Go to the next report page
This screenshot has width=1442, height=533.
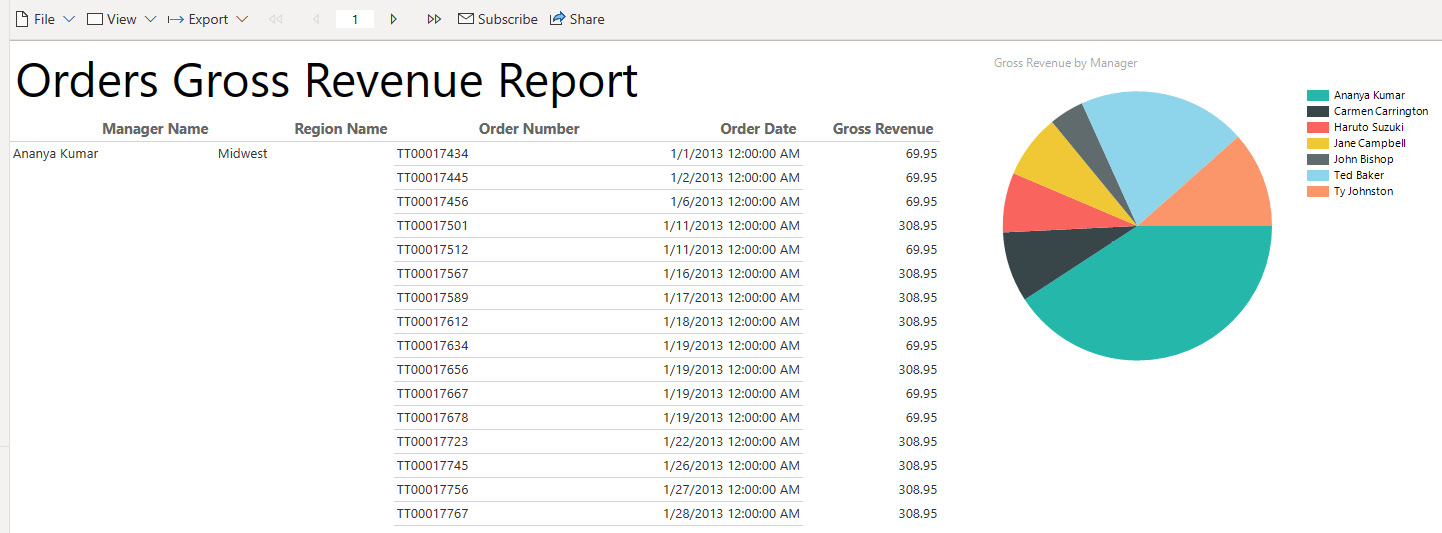point(394,19)
